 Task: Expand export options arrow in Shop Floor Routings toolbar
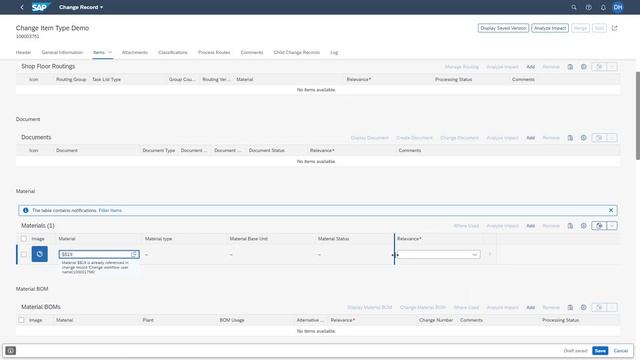(612, 67)
